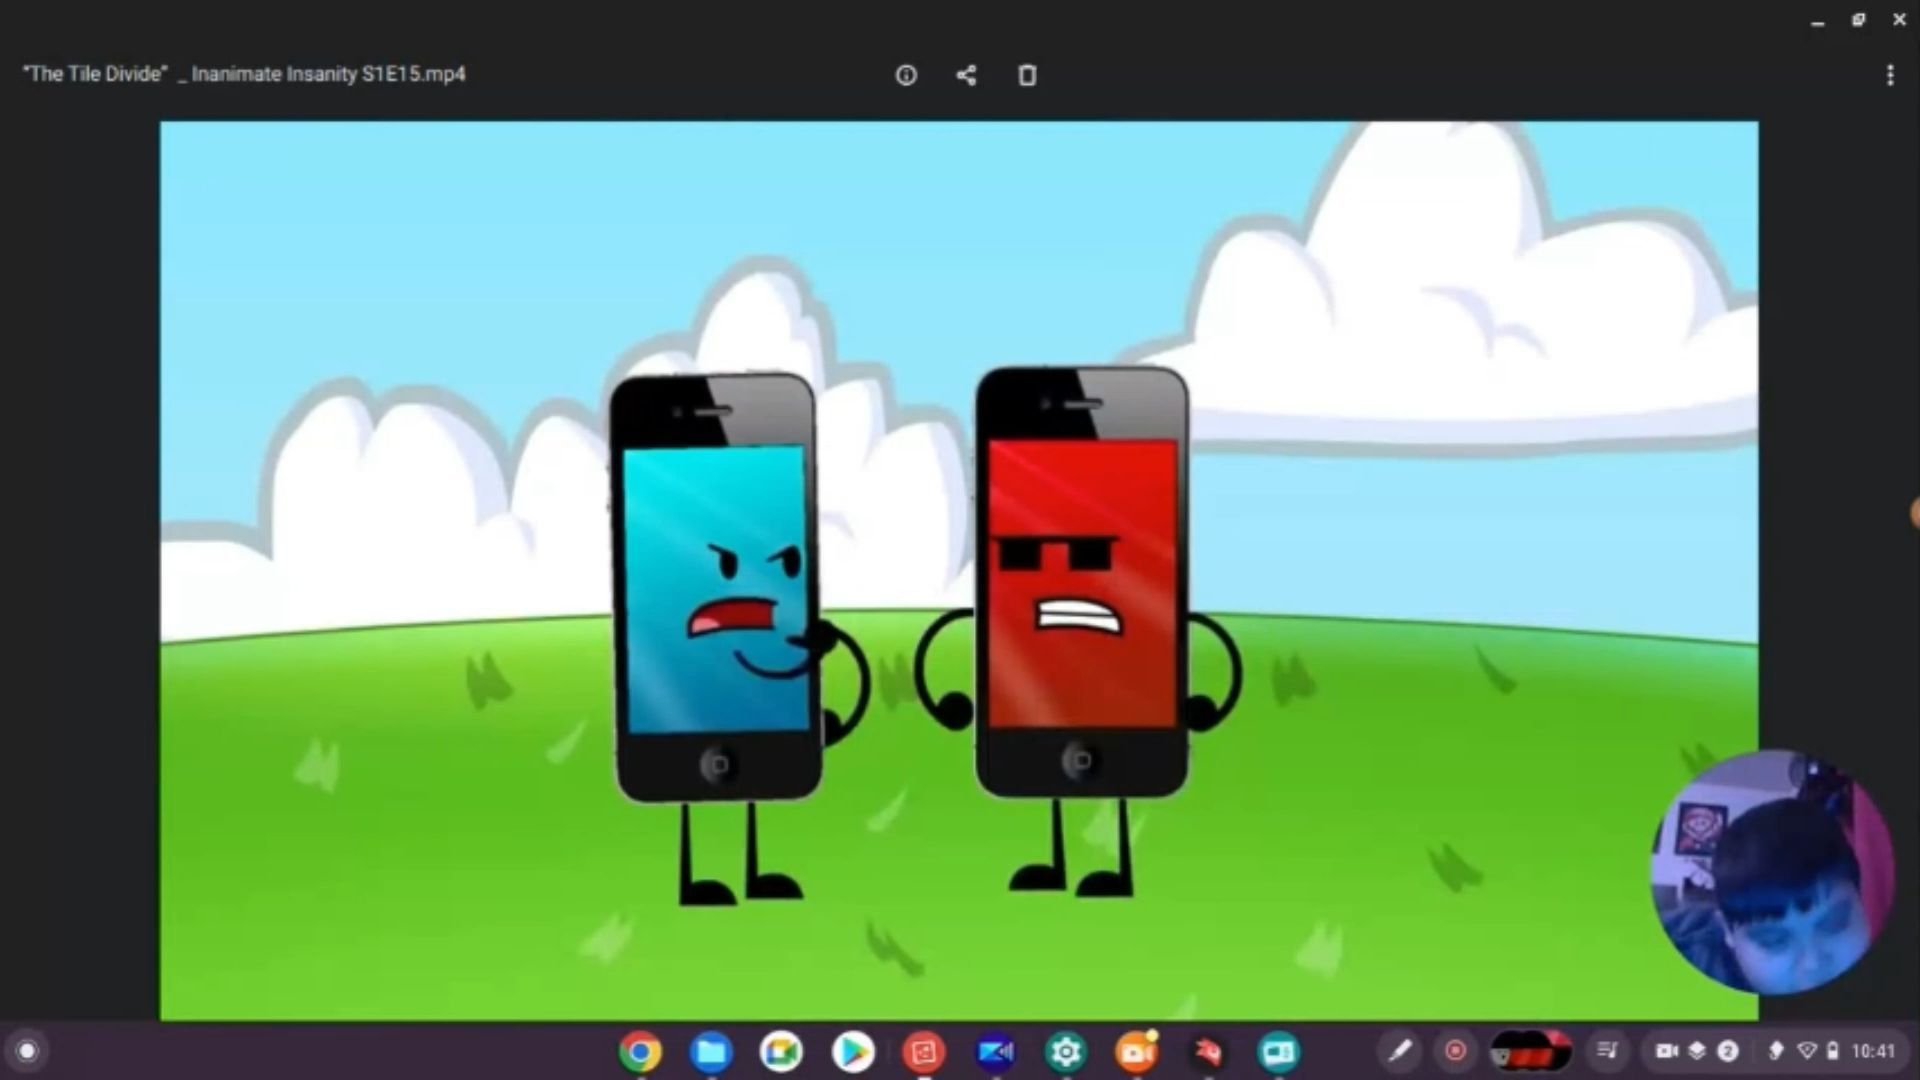Open the Settings gear app
The image size is (1920, 1080).
point(1066,1052)
